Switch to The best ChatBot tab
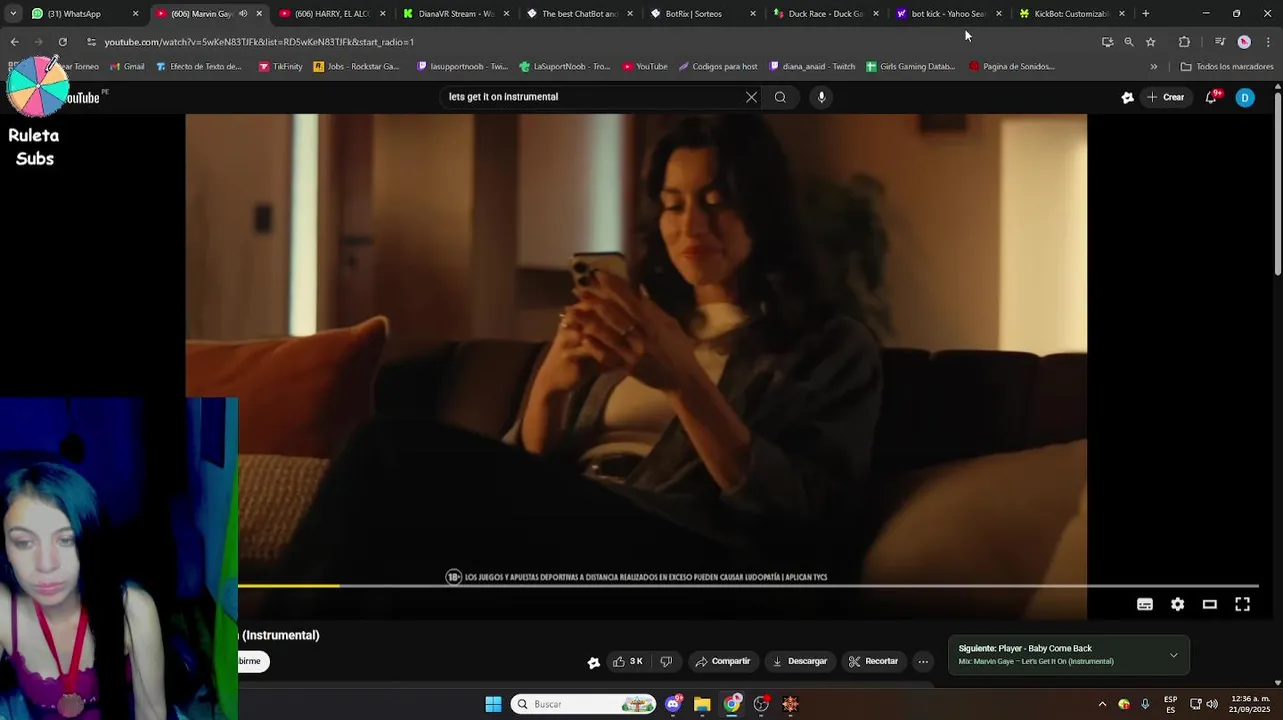This screenshot has width=1283, height=720. (x=578, y=14)
